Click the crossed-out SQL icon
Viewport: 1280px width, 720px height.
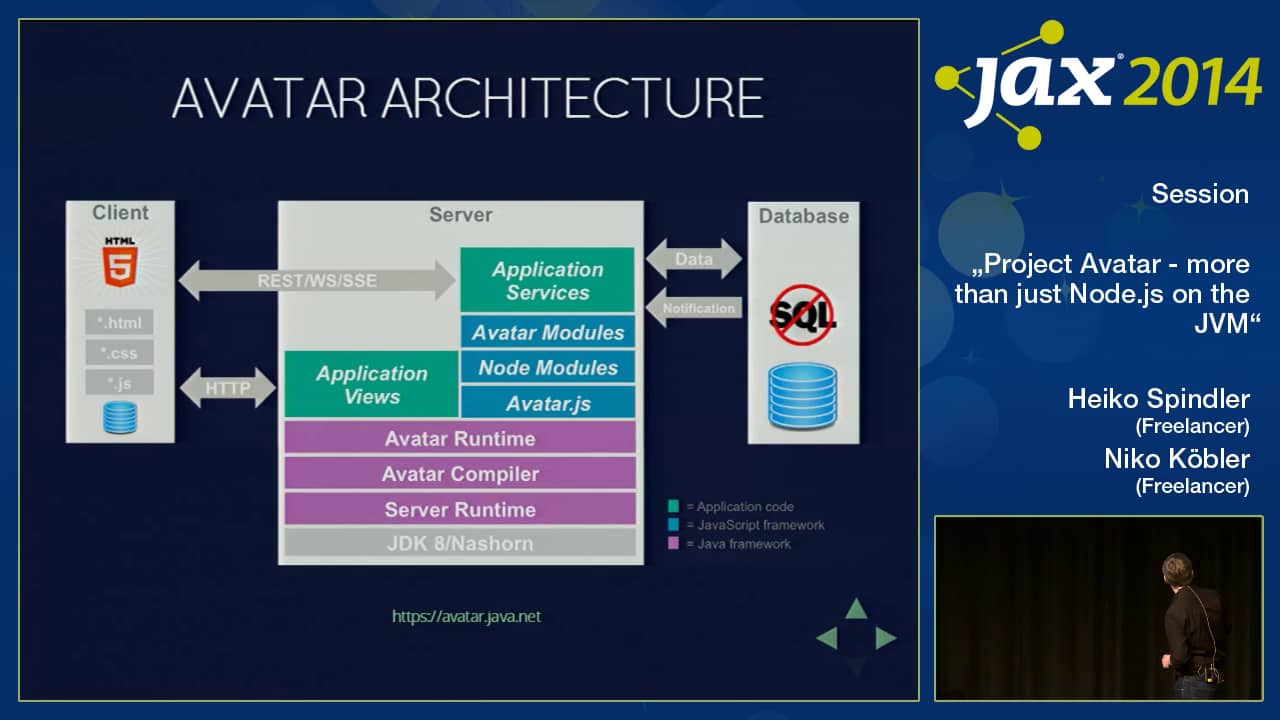point(802,315)
